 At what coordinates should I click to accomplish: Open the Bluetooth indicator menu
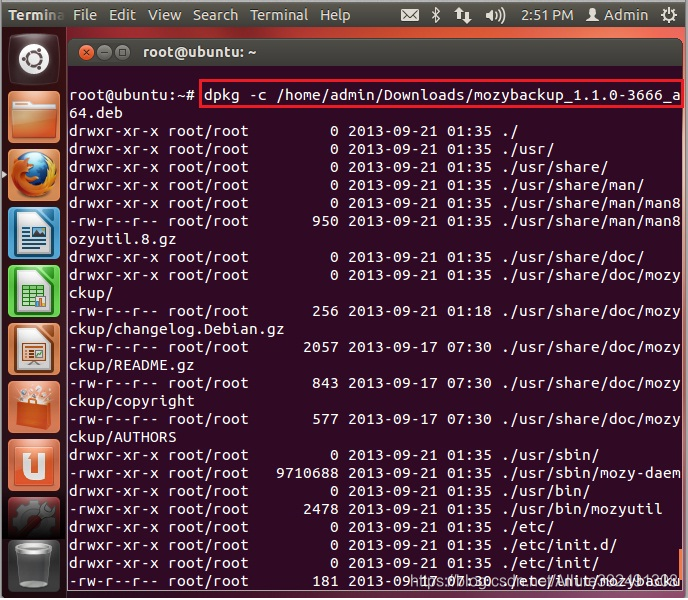click(435, 15)
